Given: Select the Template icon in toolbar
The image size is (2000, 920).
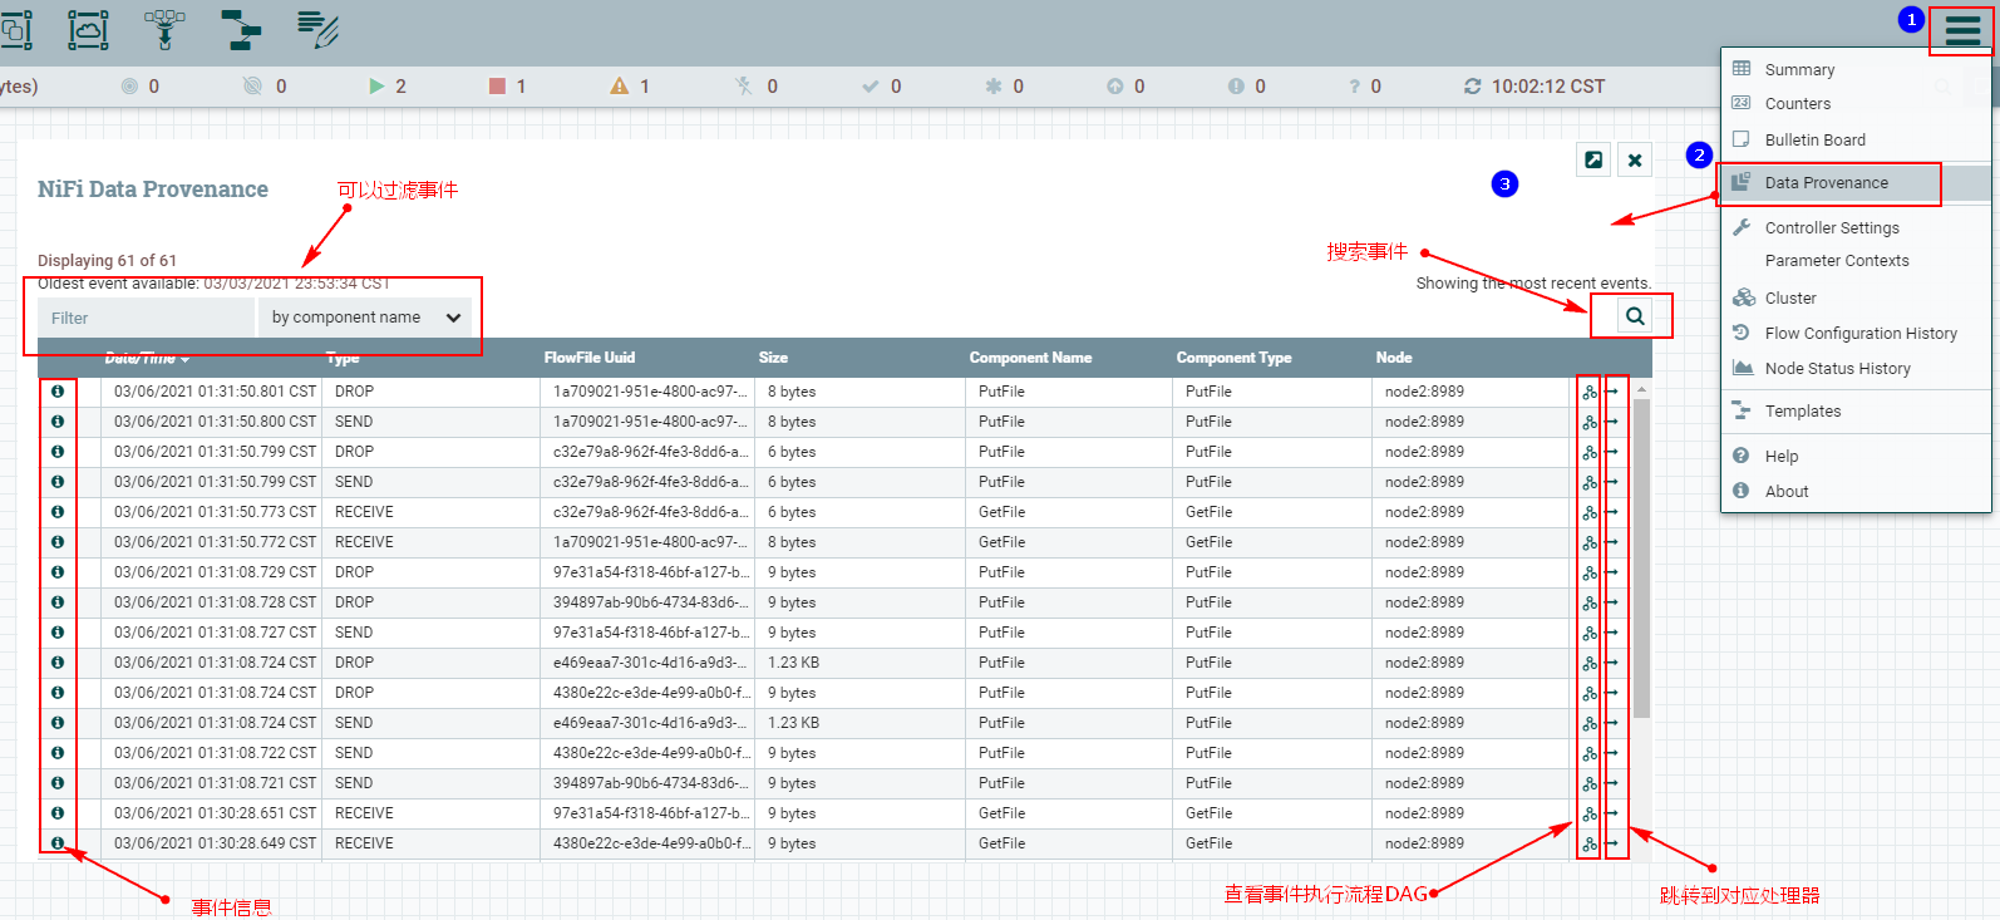Looking at the screenshot, I should (240, 30).
